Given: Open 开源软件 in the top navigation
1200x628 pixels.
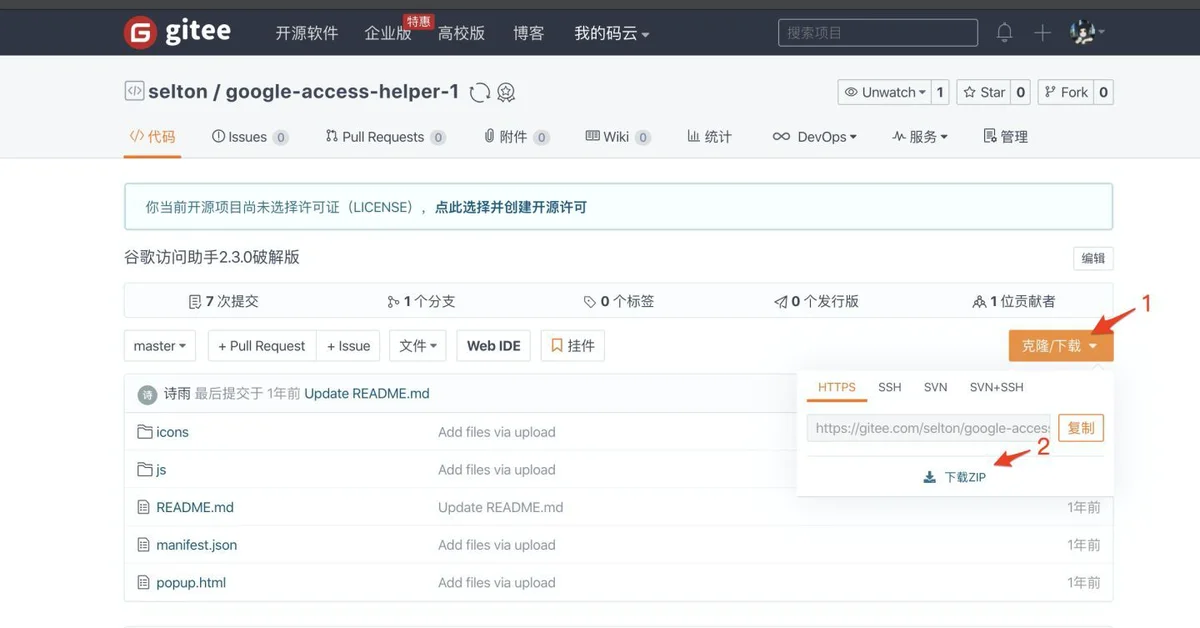Looking at the screenshot, I should pyautogui.click(x=307, y=33).
